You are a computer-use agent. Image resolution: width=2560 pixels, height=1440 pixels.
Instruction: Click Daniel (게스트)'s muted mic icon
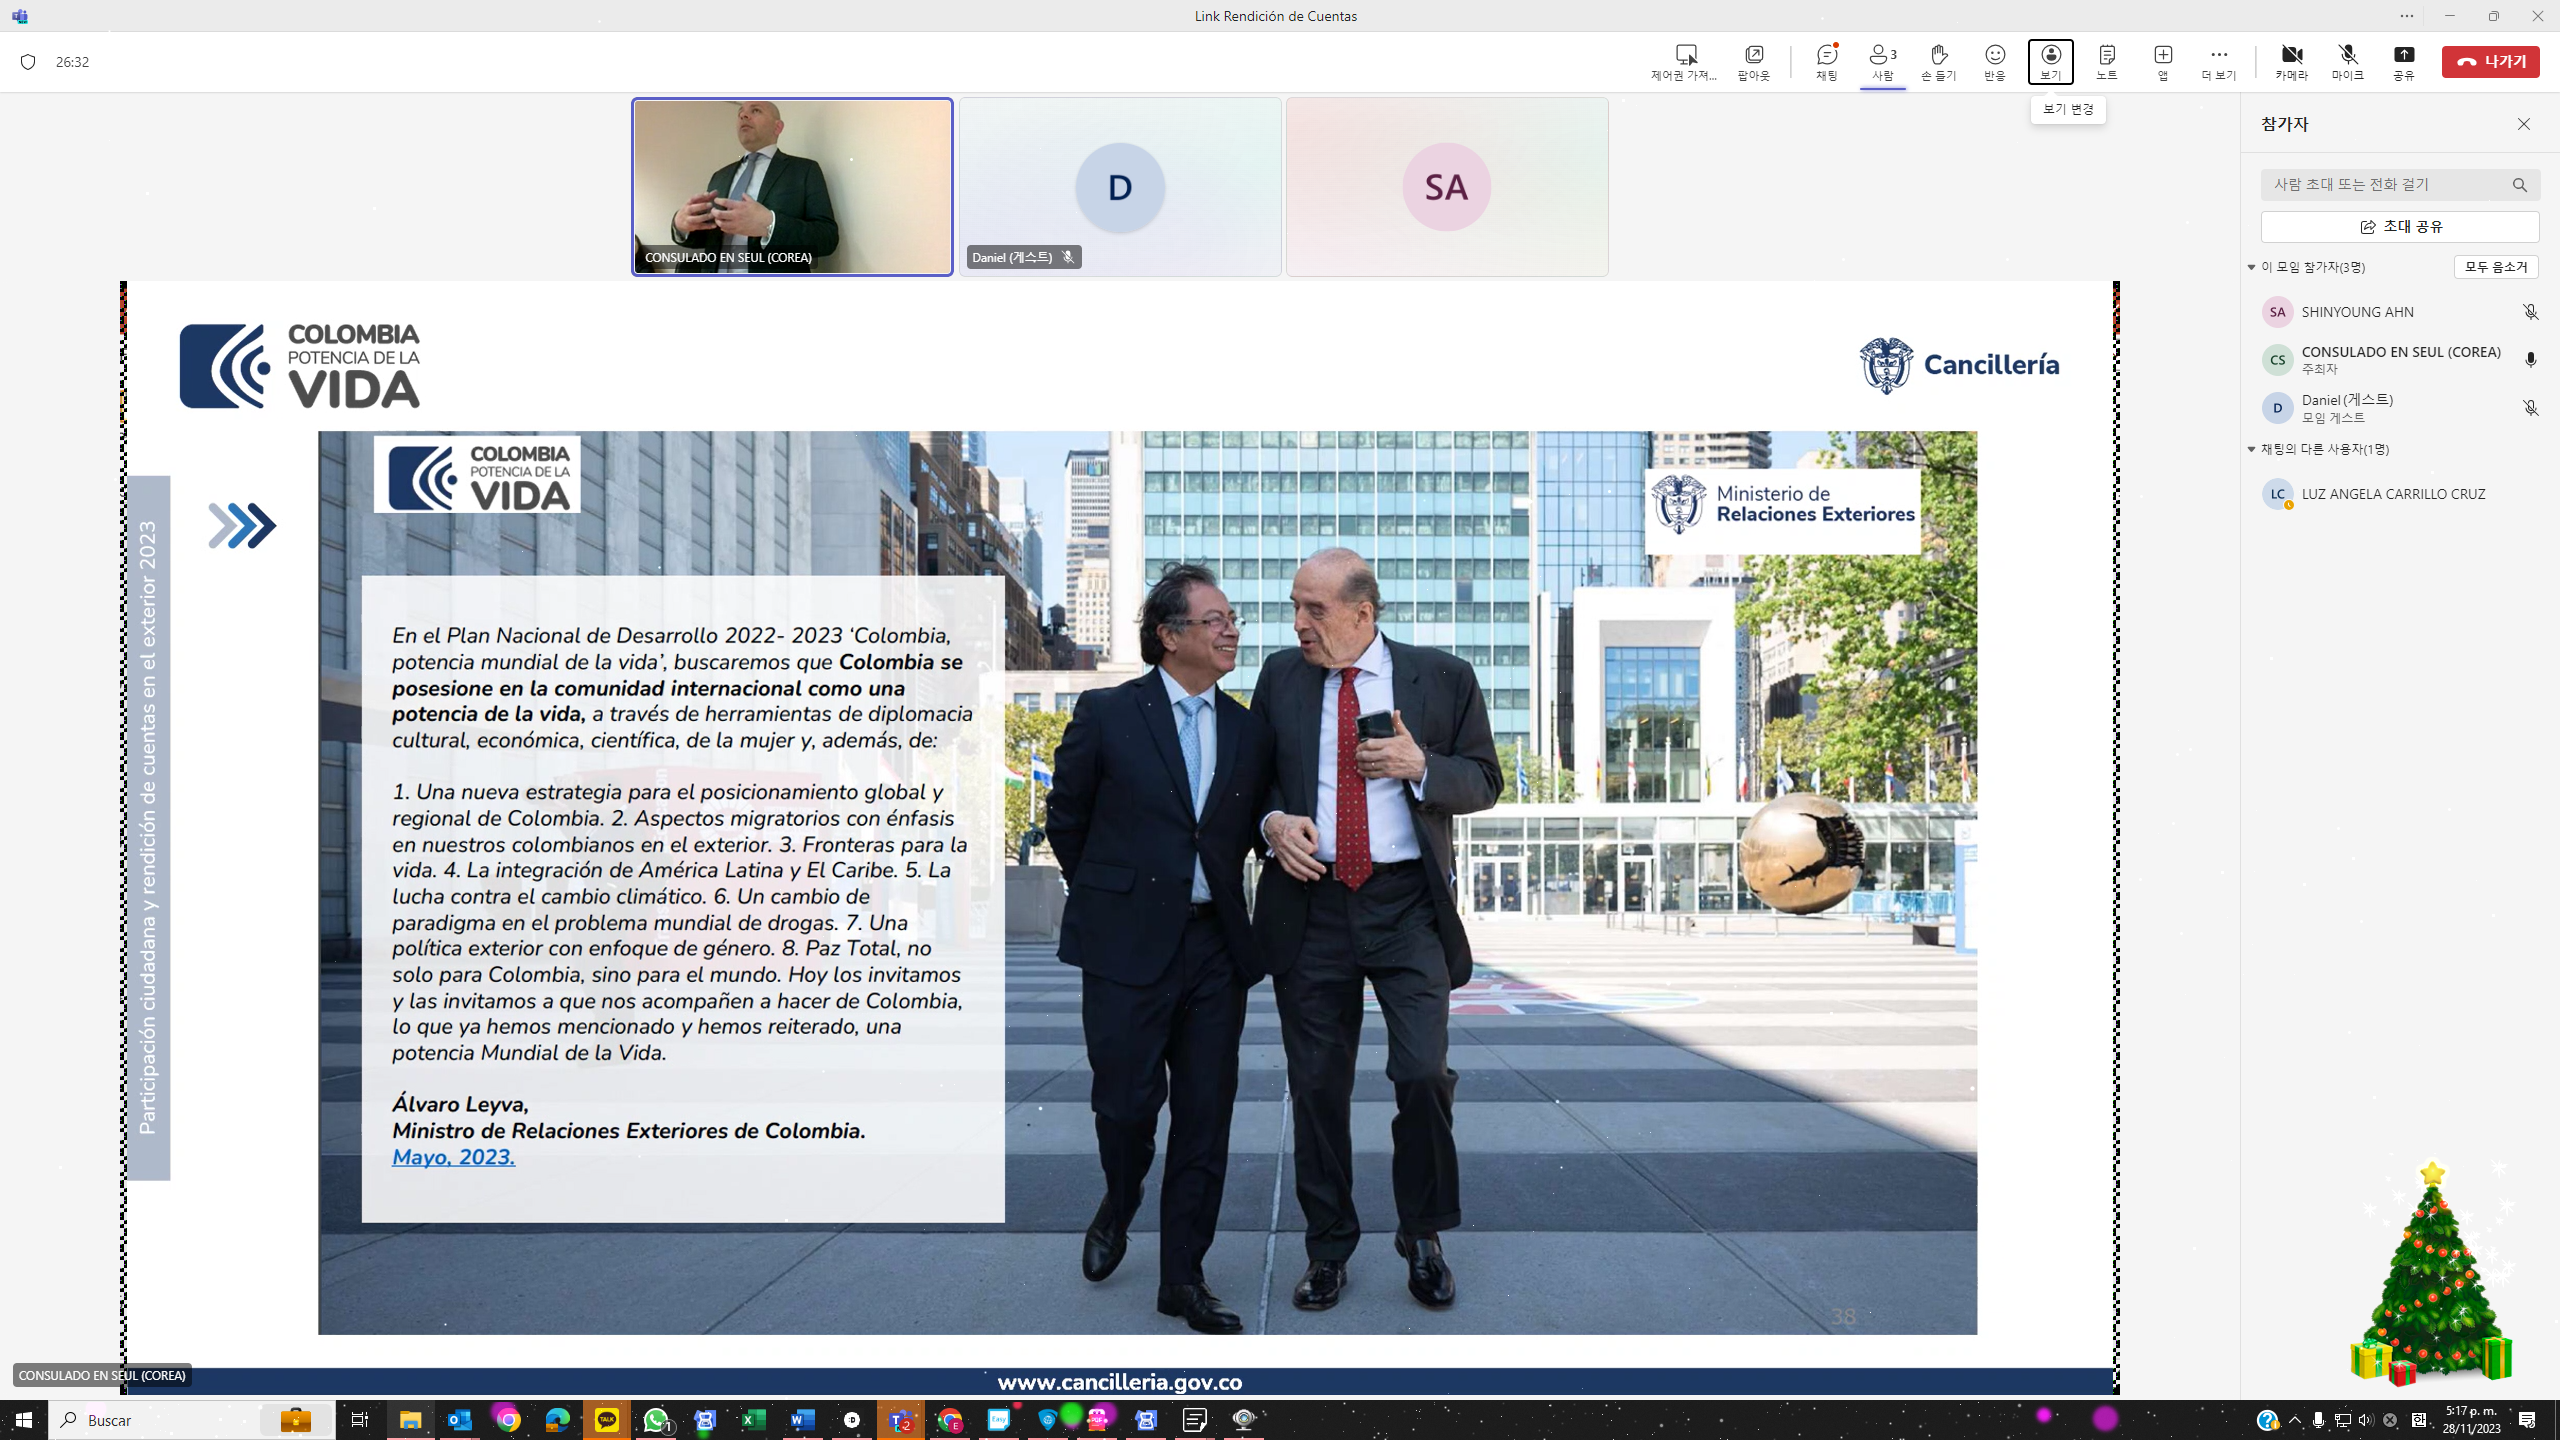coord(2530,408)
